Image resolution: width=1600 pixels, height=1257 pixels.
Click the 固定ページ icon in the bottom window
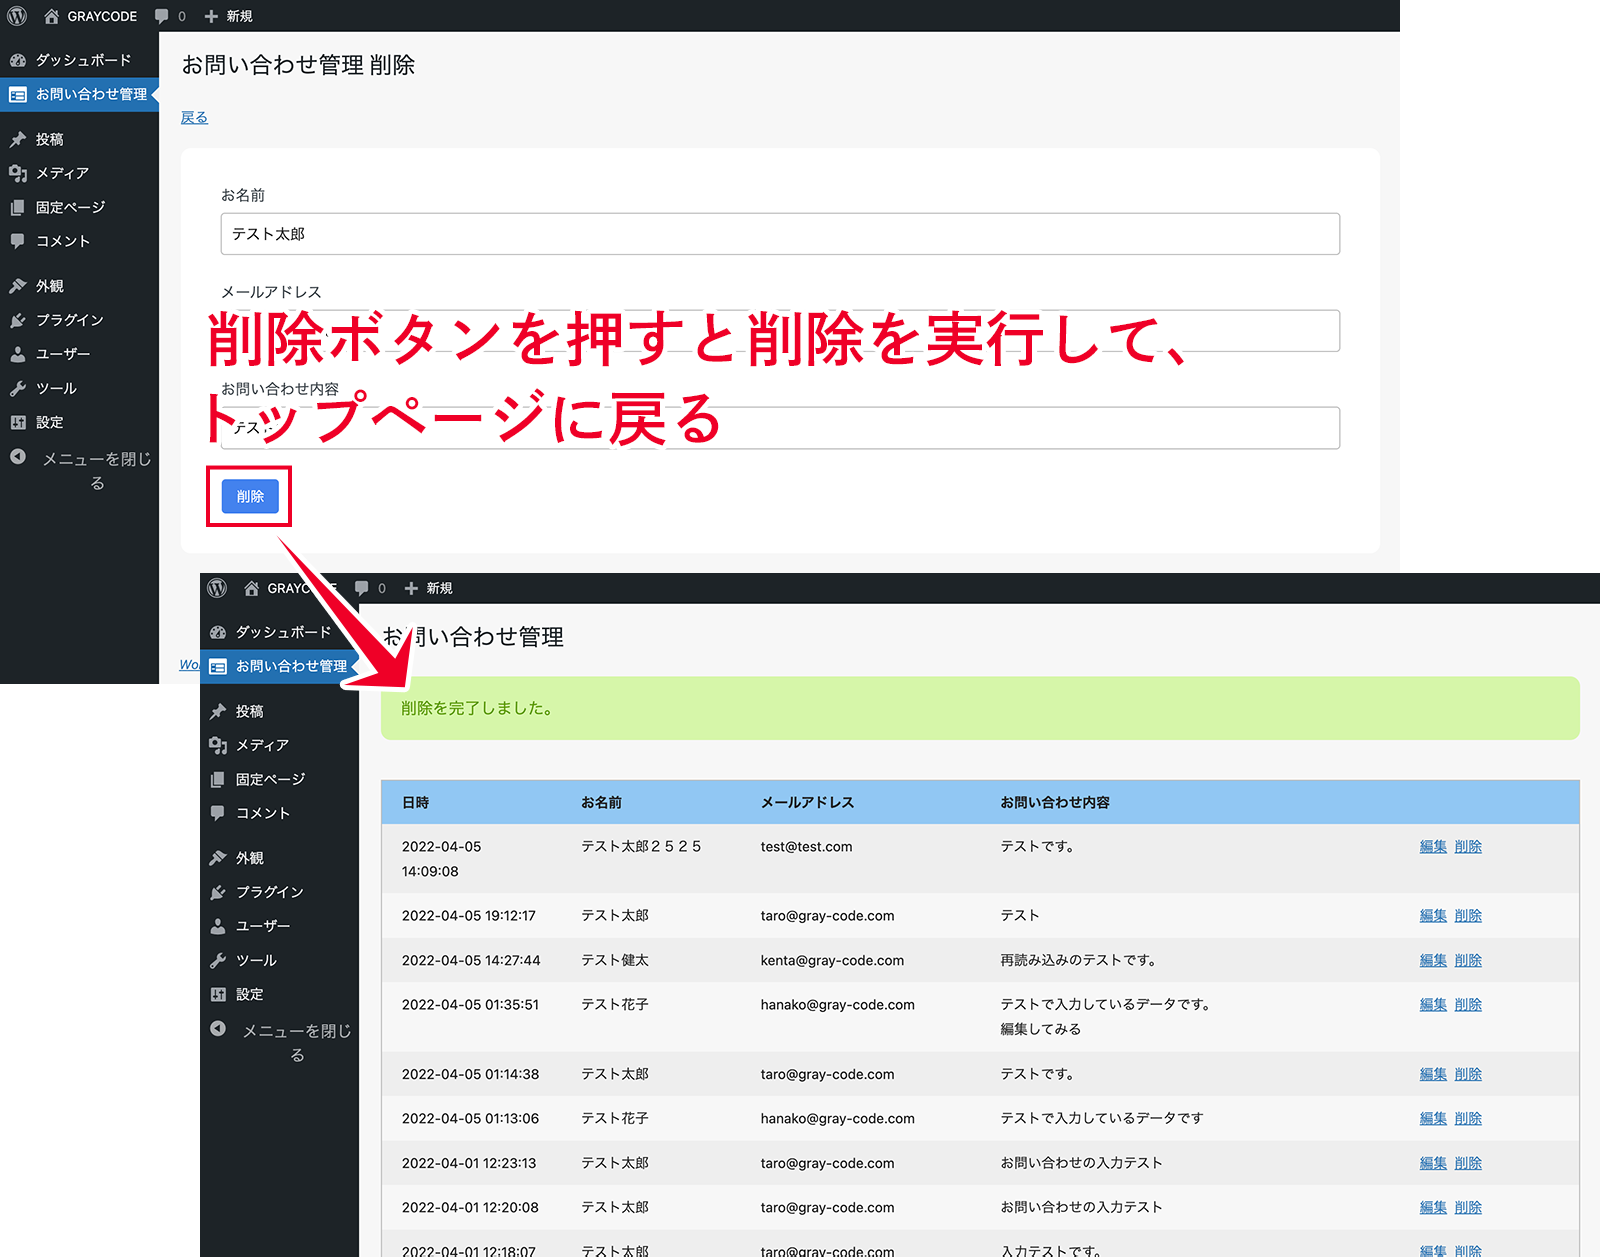point(218,779)
